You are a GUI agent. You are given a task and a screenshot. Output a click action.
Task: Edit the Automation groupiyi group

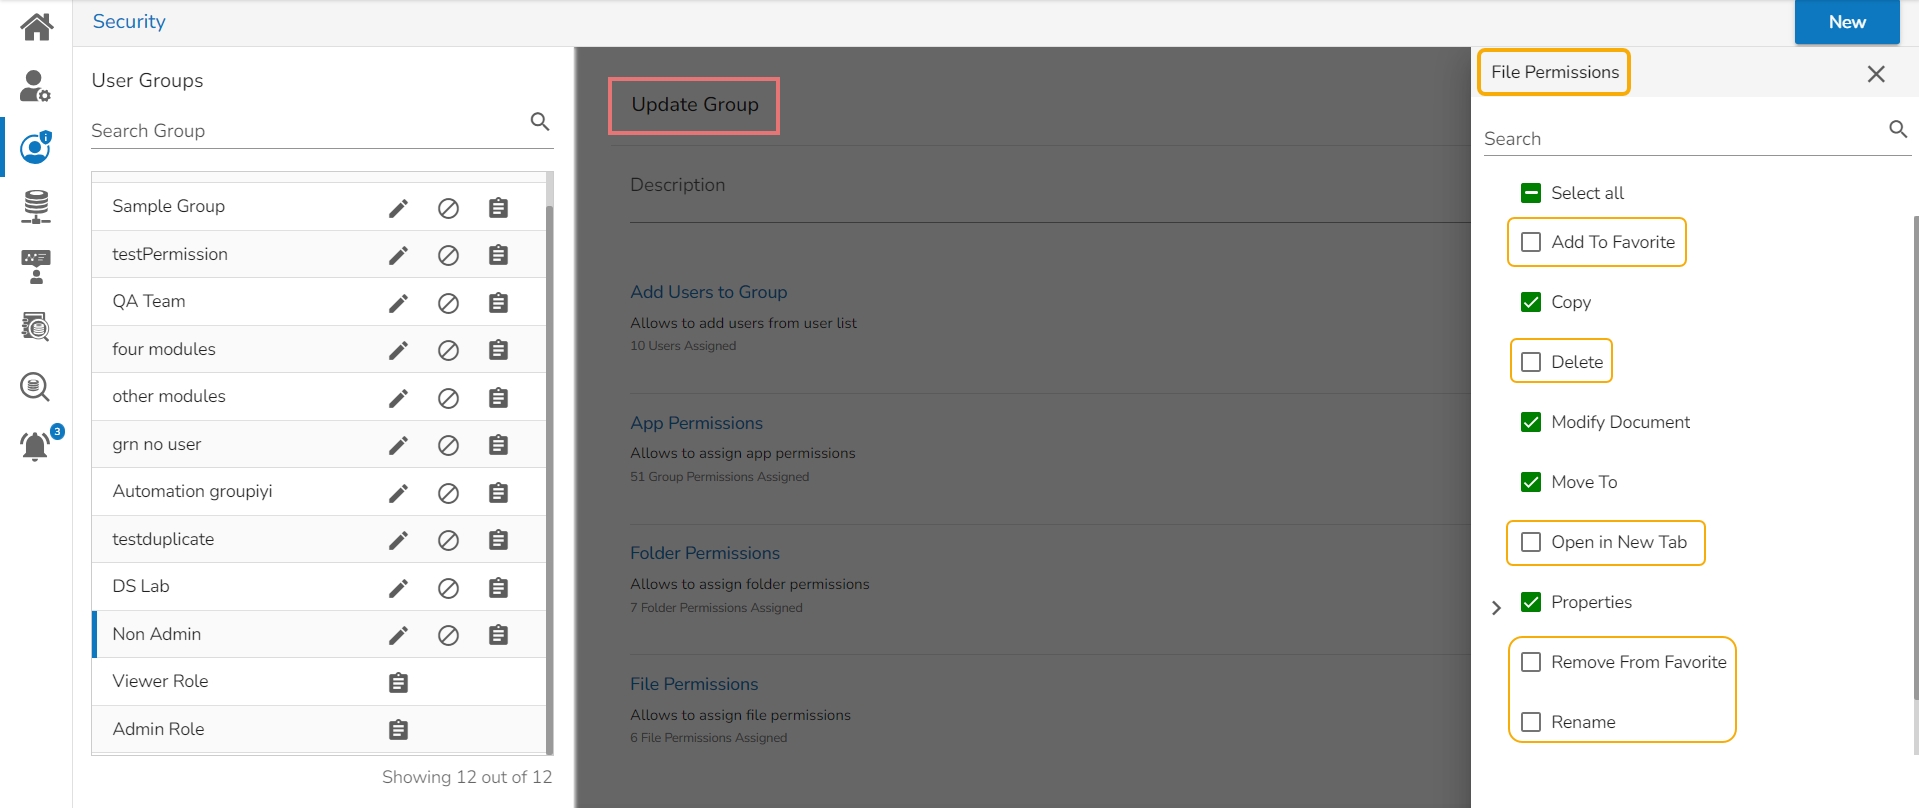398,493
